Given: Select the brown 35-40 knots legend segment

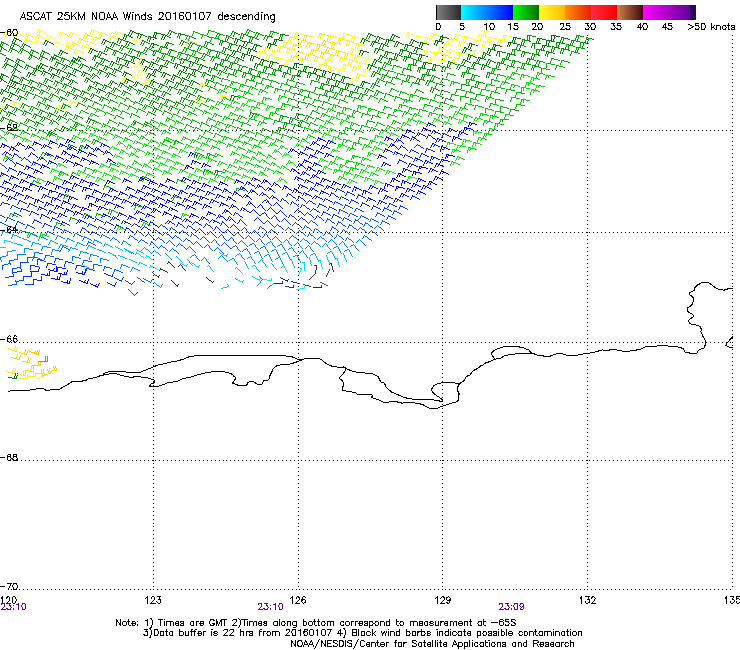Looking at the screenshot, I should pyautogui.click(x=630, y=12).
